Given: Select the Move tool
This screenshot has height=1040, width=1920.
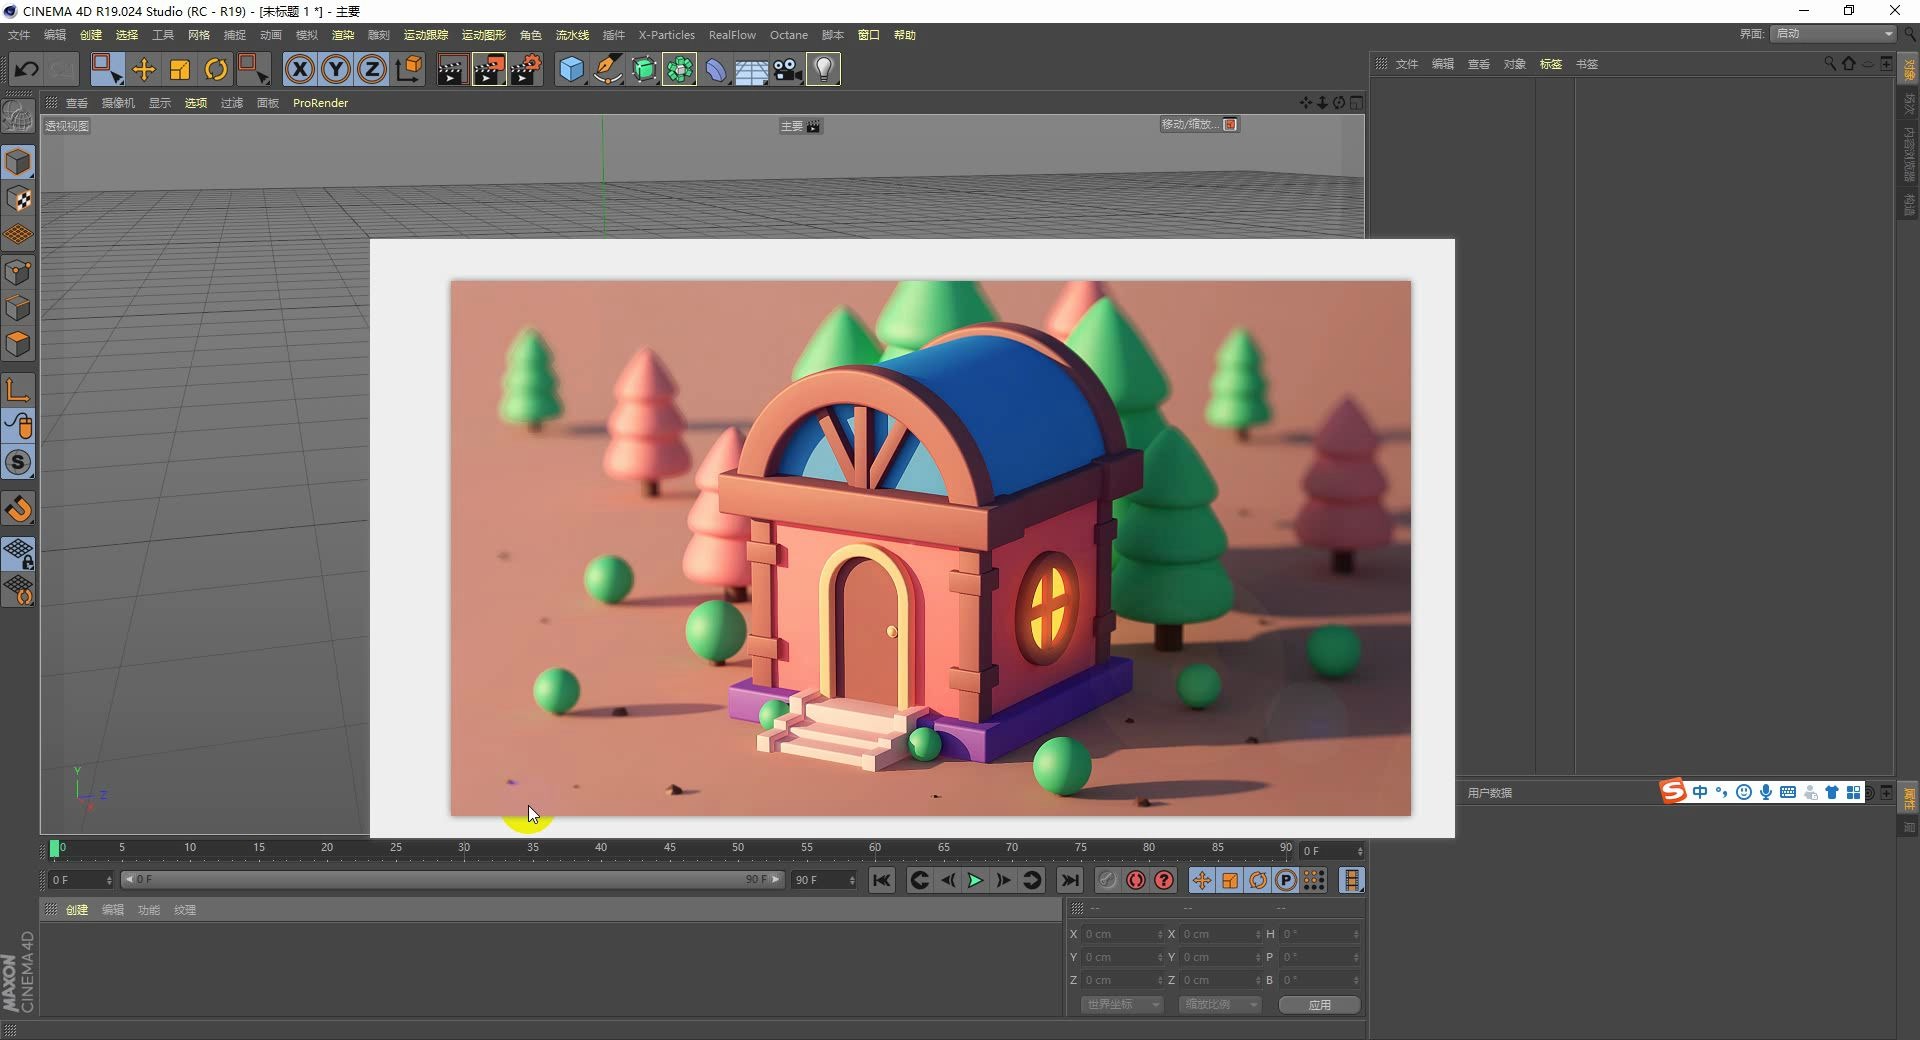Looking at the screenshot, I should coord(144,69).
